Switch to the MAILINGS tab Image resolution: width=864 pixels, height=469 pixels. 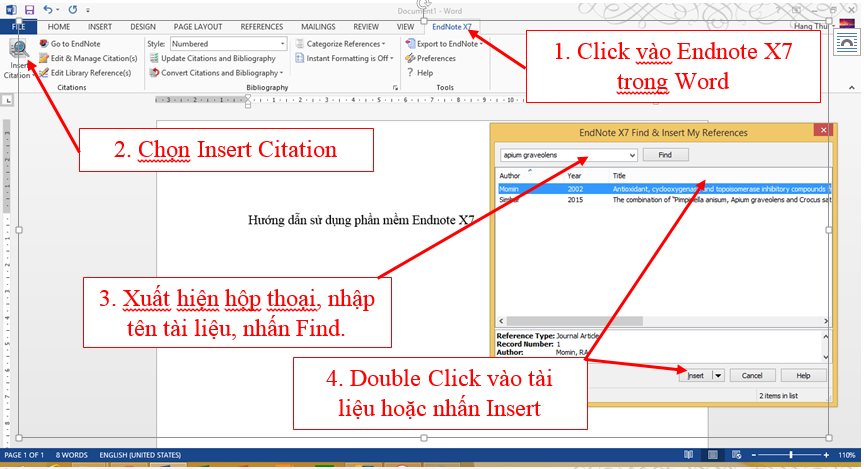318,26
